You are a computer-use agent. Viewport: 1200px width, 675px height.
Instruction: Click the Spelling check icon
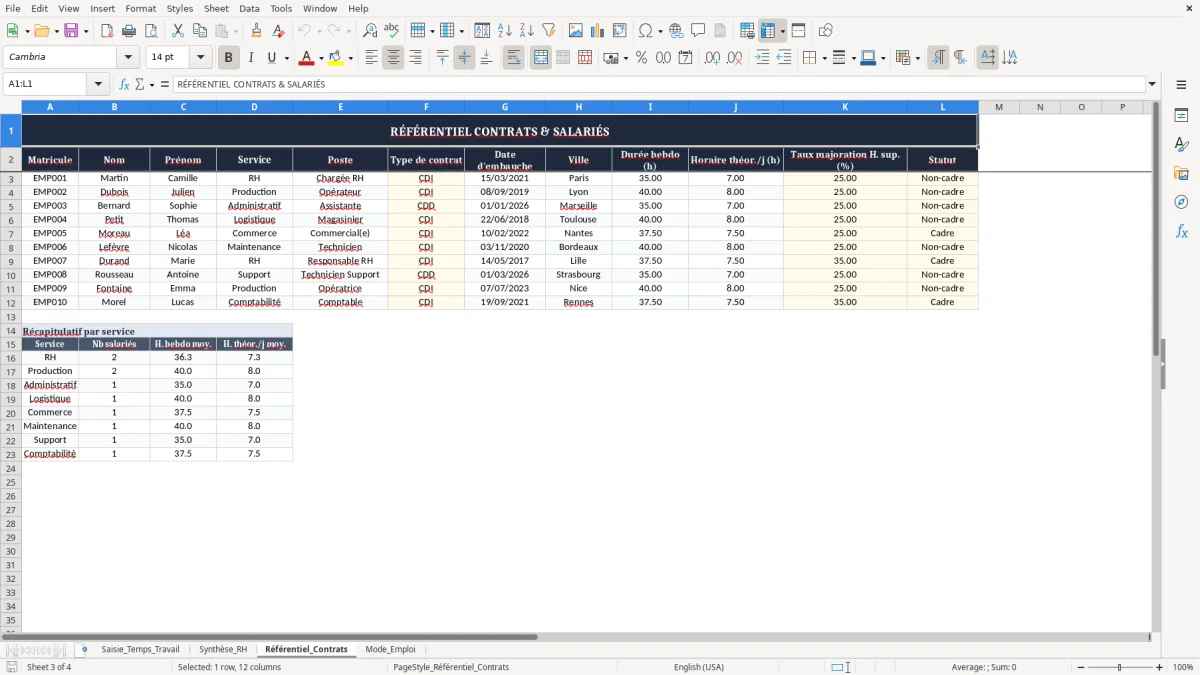coord(392,31)
